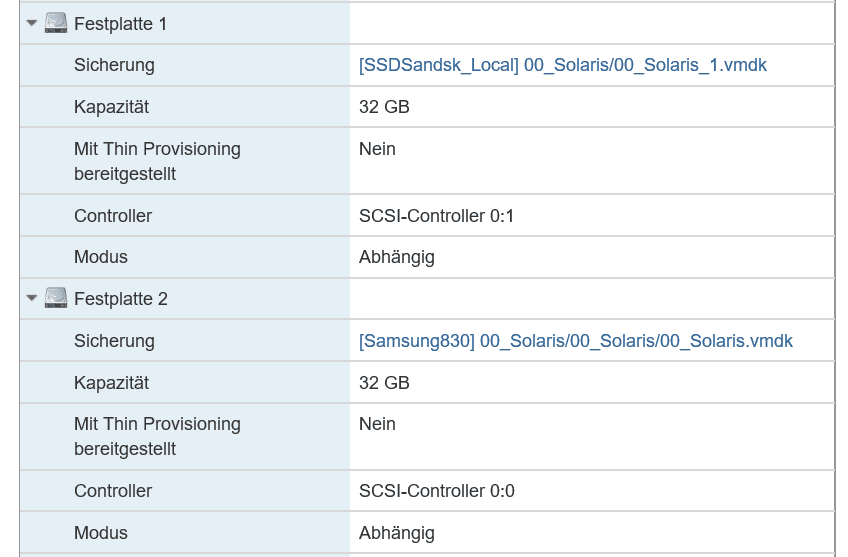Click the SCSI-Controller 0:1 value
Screen dimensions: 848x557
[436, 216]
